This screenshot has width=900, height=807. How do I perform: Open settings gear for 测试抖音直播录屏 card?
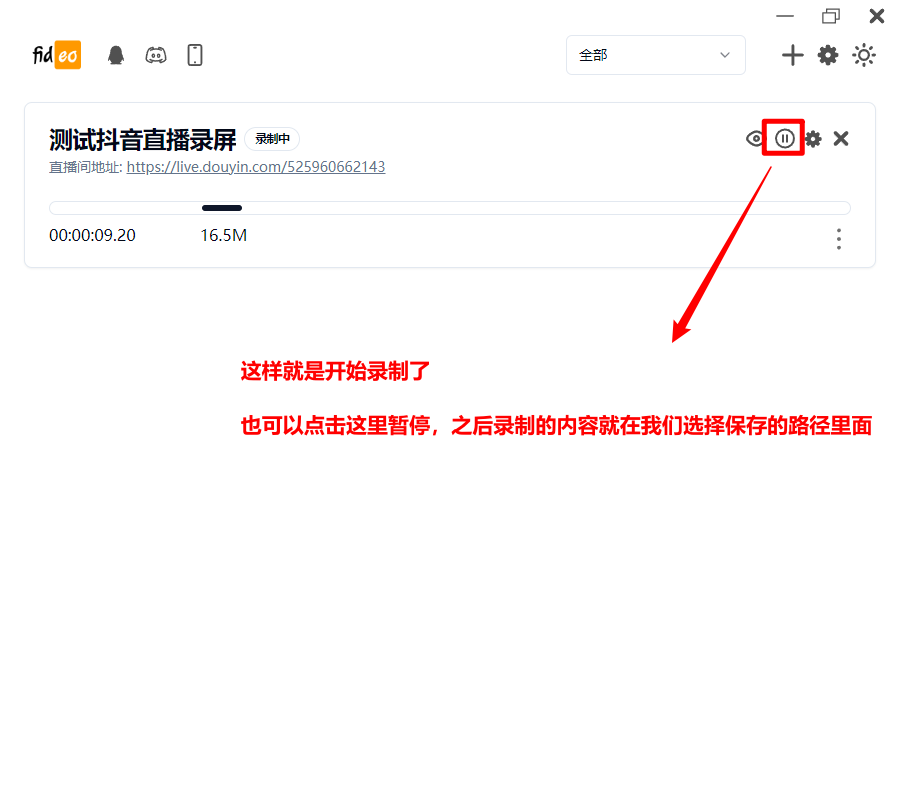point(813,139)
